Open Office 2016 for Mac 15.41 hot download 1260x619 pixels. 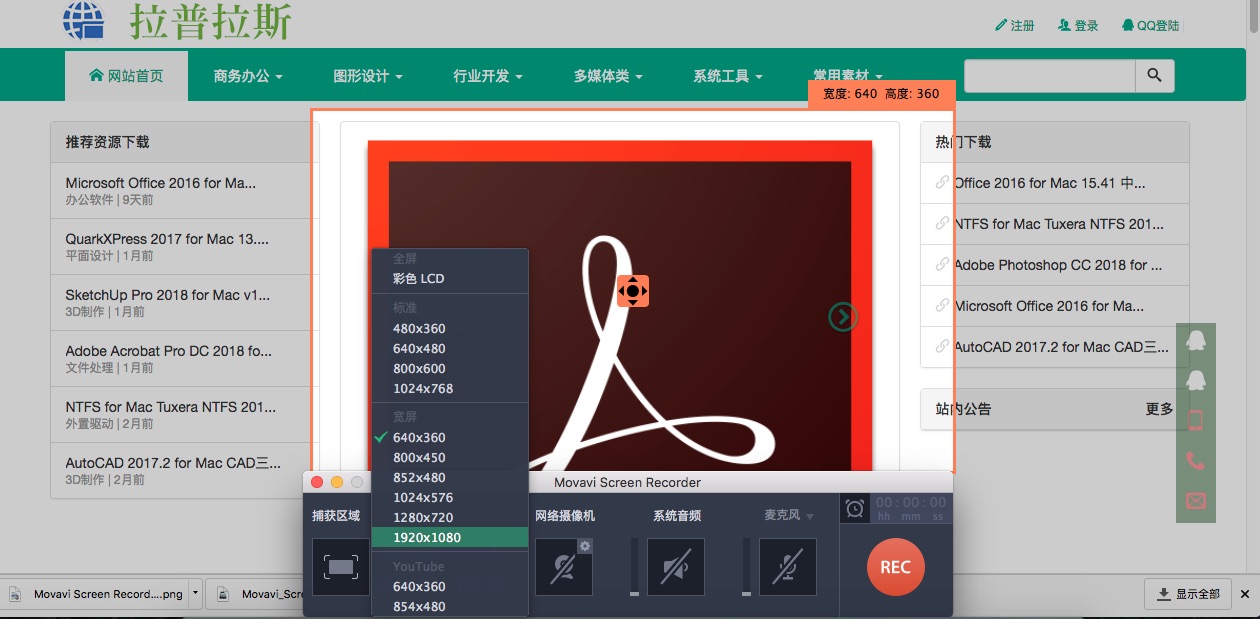1050,183
